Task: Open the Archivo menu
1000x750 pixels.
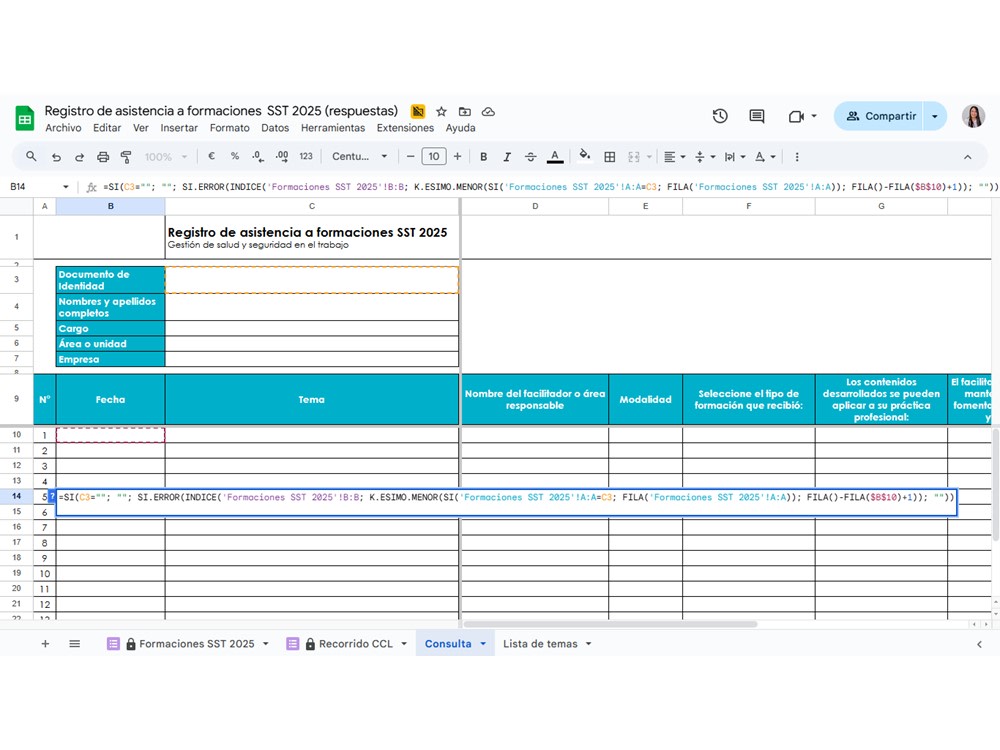Action: click(x=63, y=128)
